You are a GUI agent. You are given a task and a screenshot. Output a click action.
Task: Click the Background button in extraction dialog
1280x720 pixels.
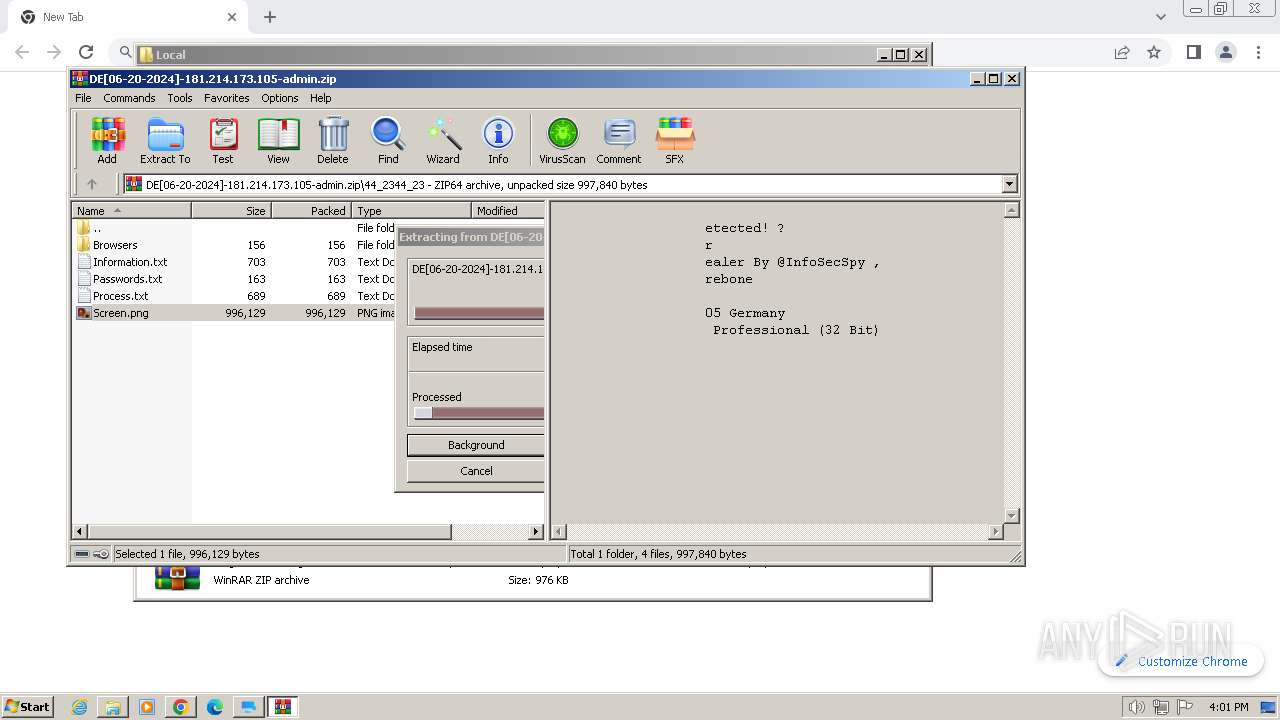(476, 445)
